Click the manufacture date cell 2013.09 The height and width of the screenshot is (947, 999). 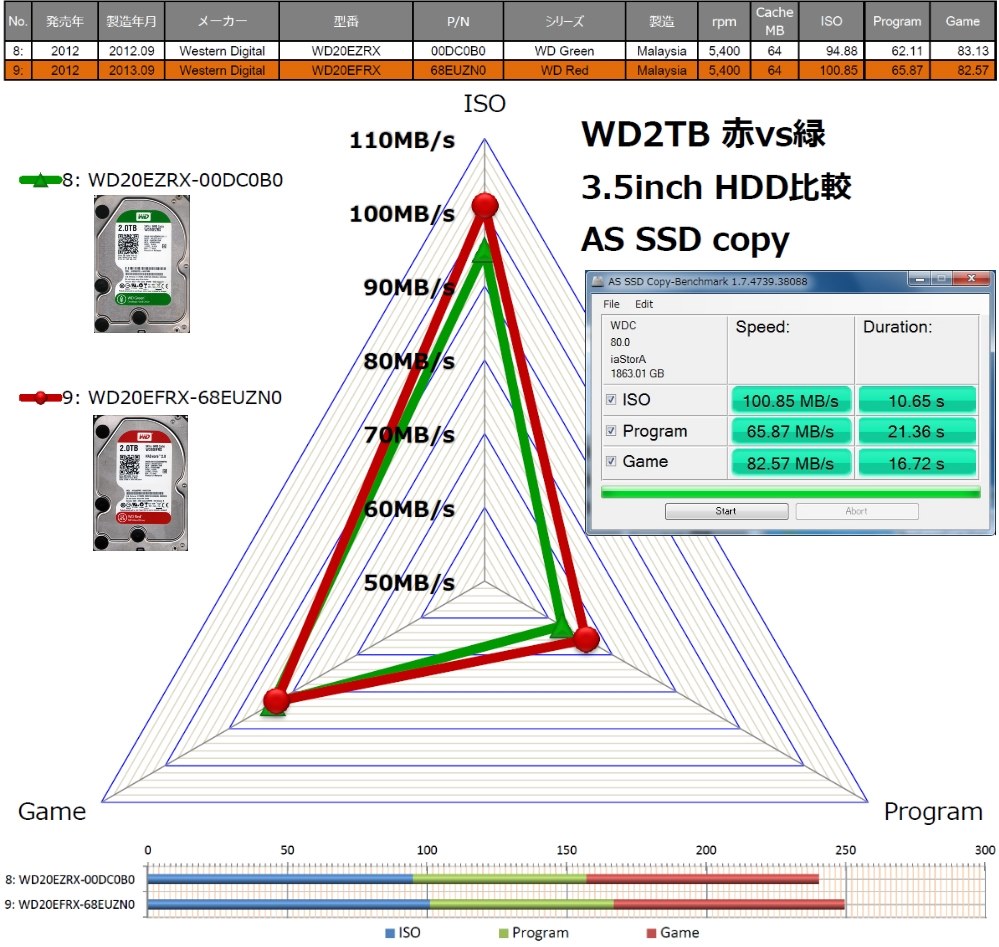[x=131, y=70]
